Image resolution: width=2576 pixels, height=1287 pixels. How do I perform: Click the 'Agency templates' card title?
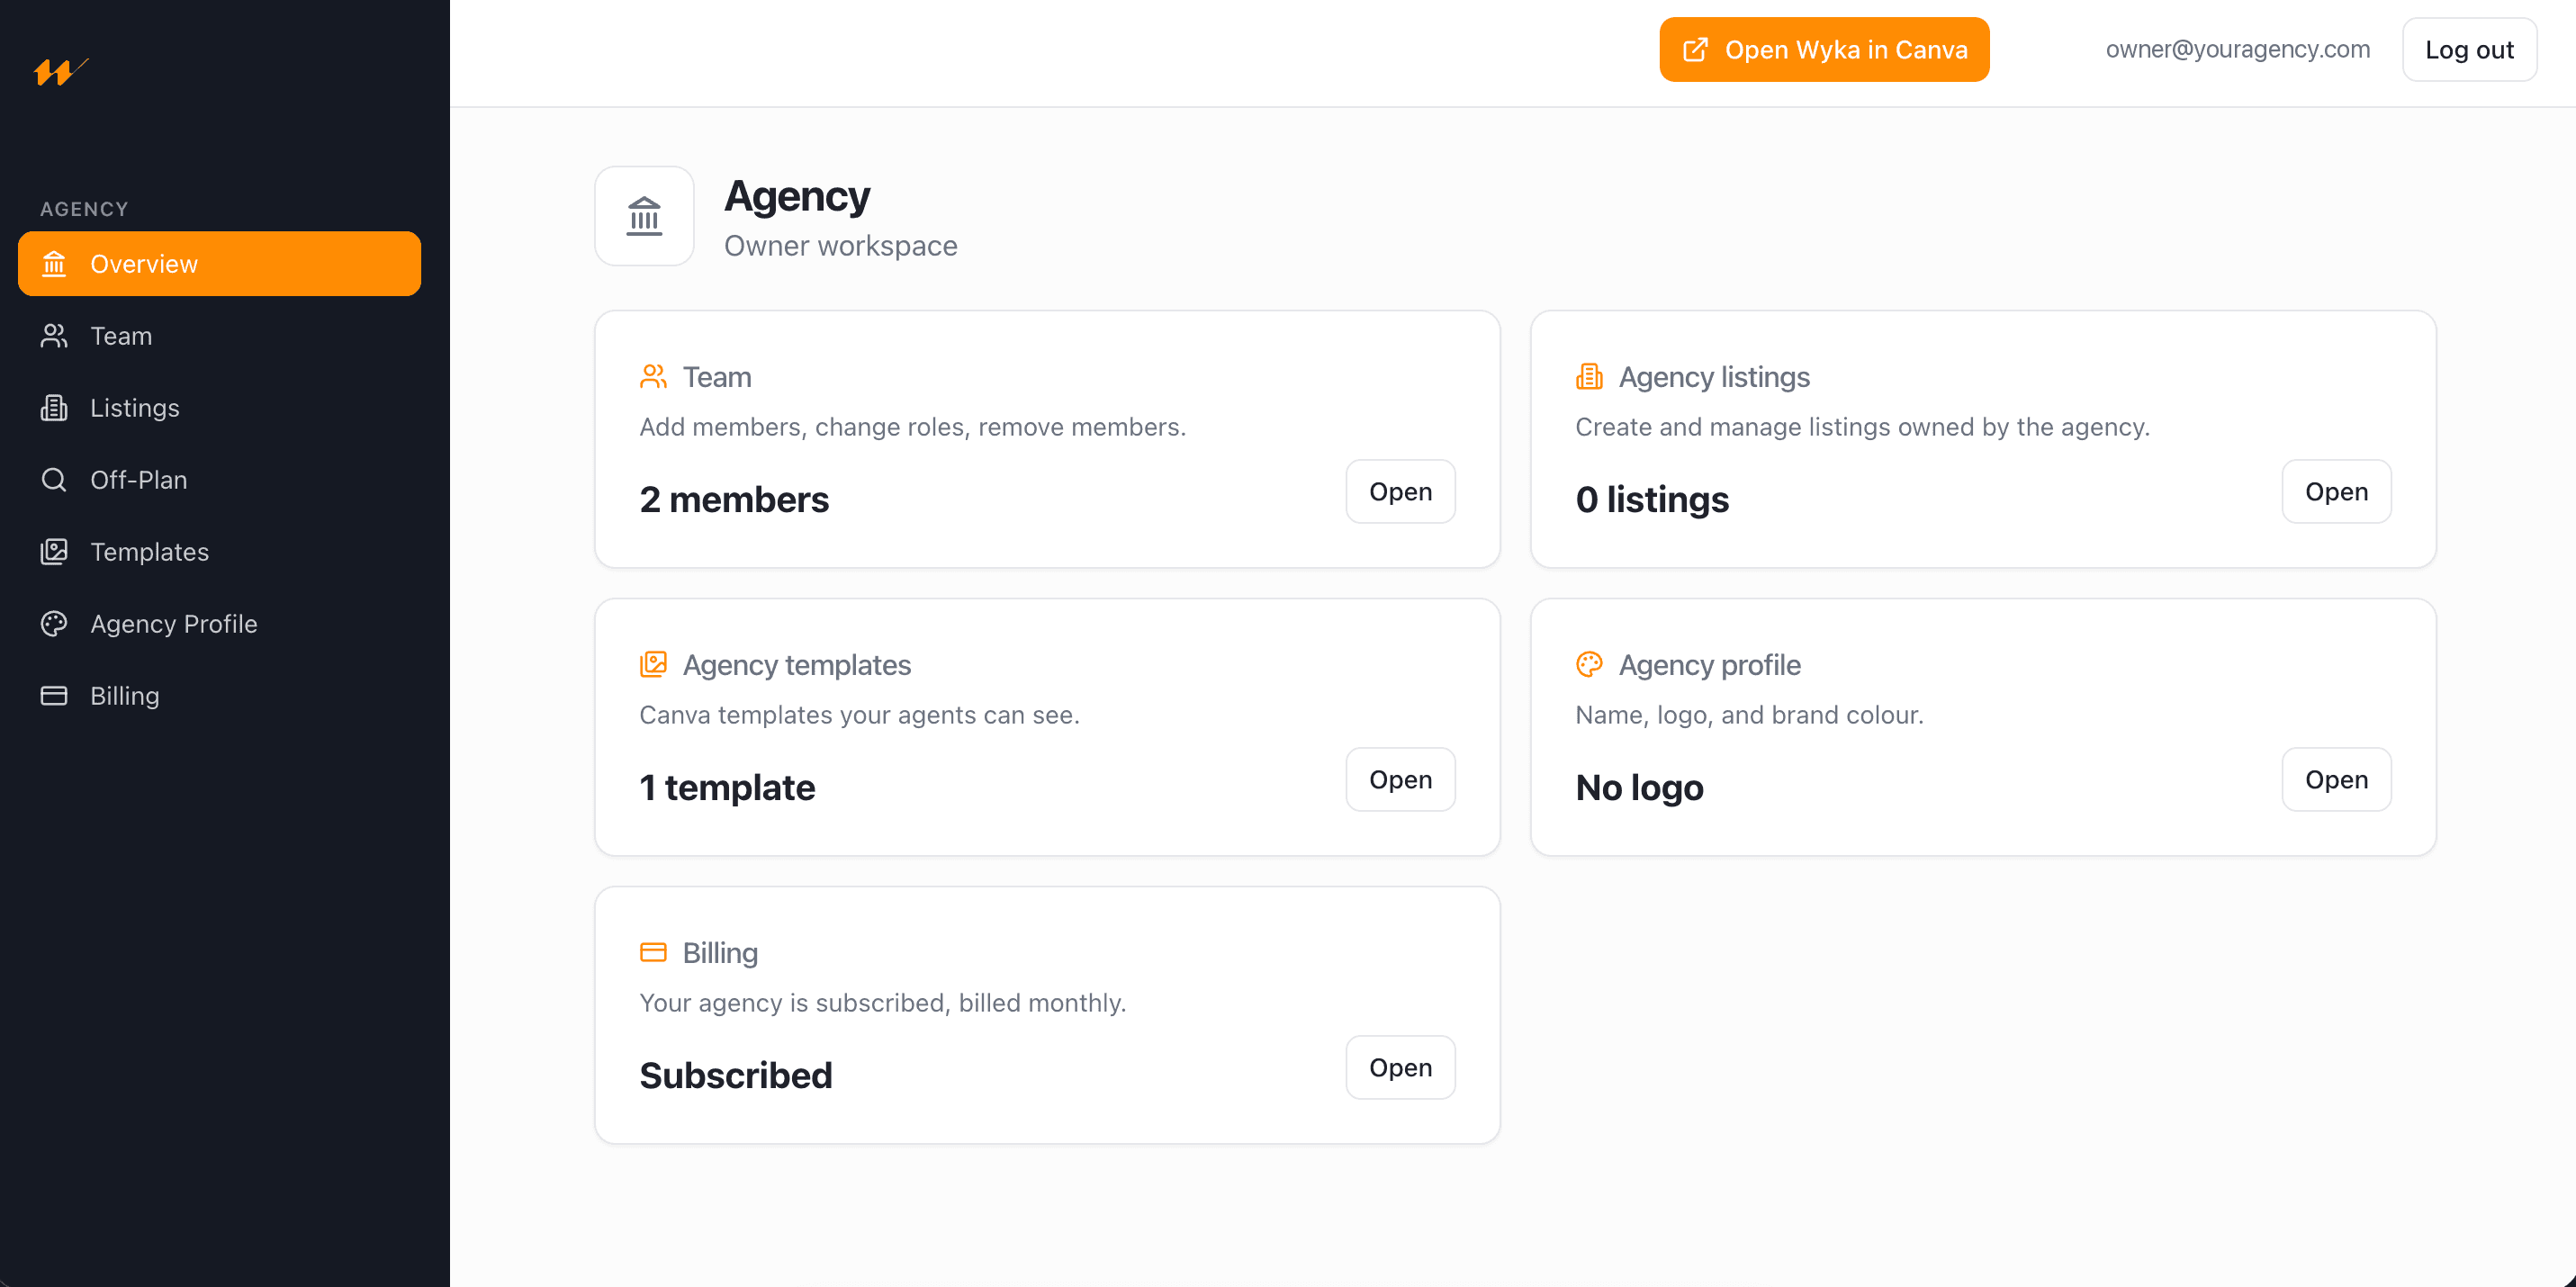pyautogui.click(x=796, y=665)
